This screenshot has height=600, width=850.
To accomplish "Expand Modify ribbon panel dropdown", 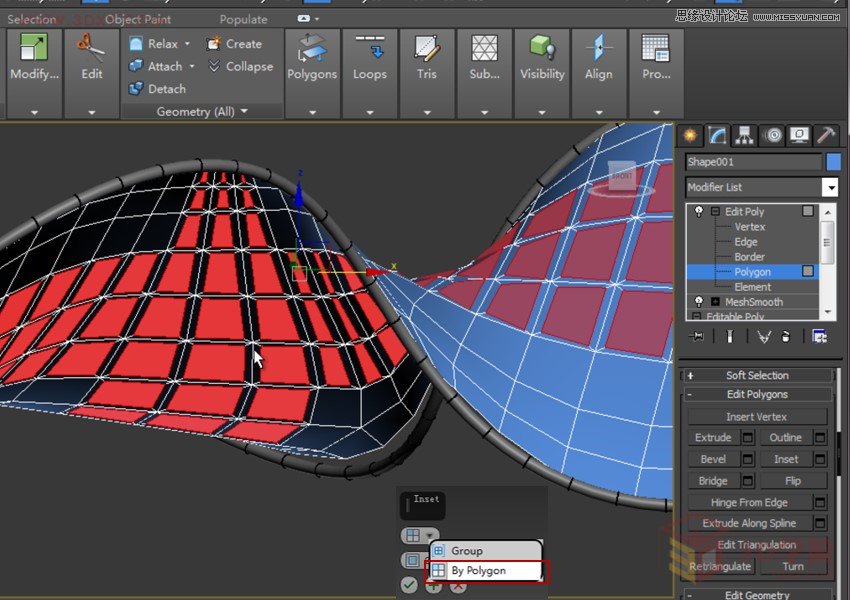I will (x=34, y=112).
